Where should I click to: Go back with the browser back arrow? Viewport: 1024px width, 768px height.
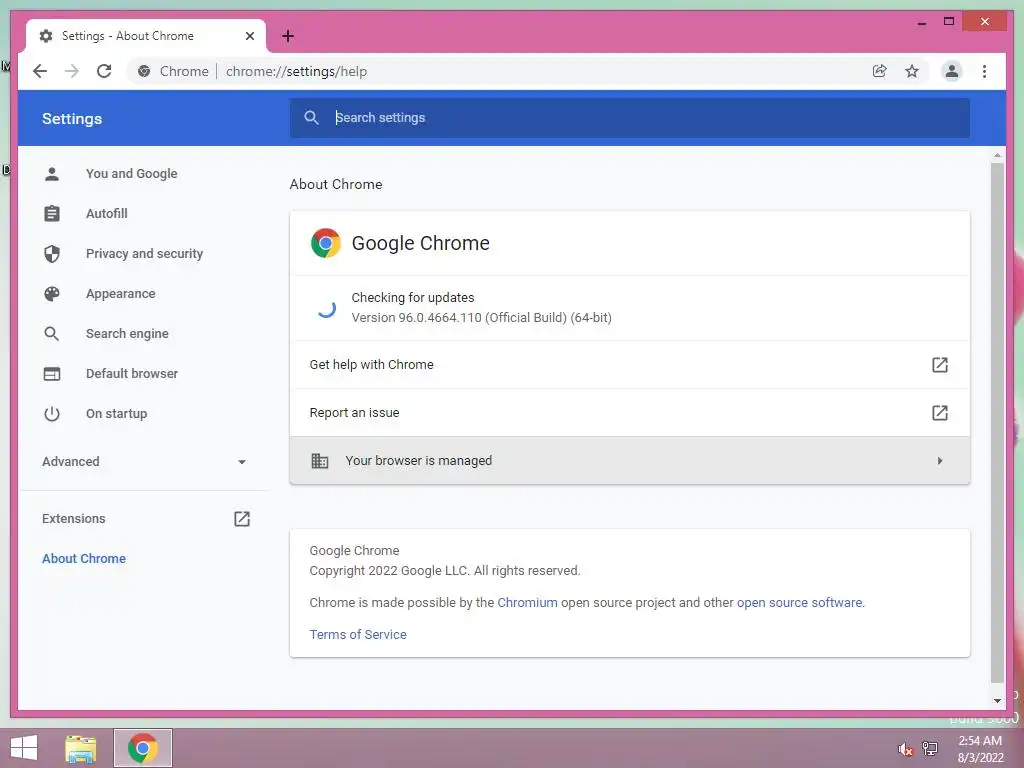pos(40,71)
